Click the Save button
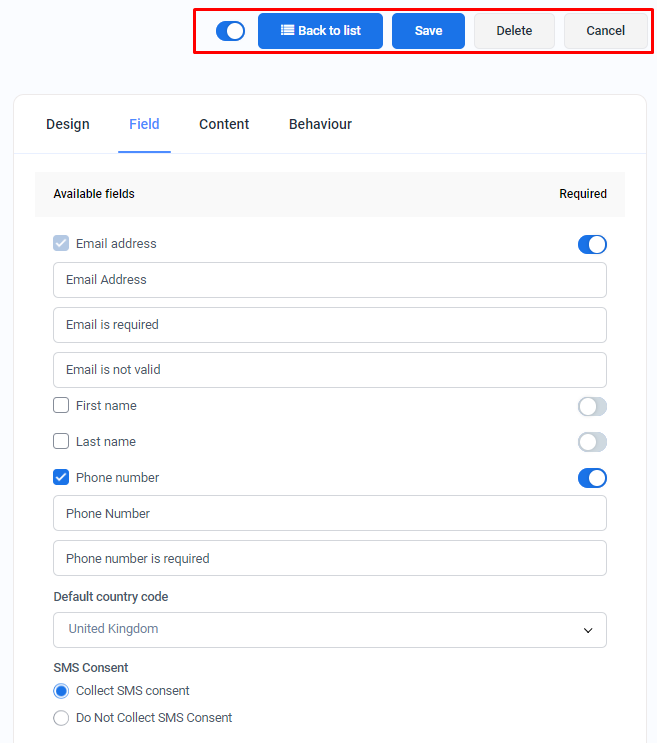The width and height of the screenshot is (657, 743). point(428,31)
